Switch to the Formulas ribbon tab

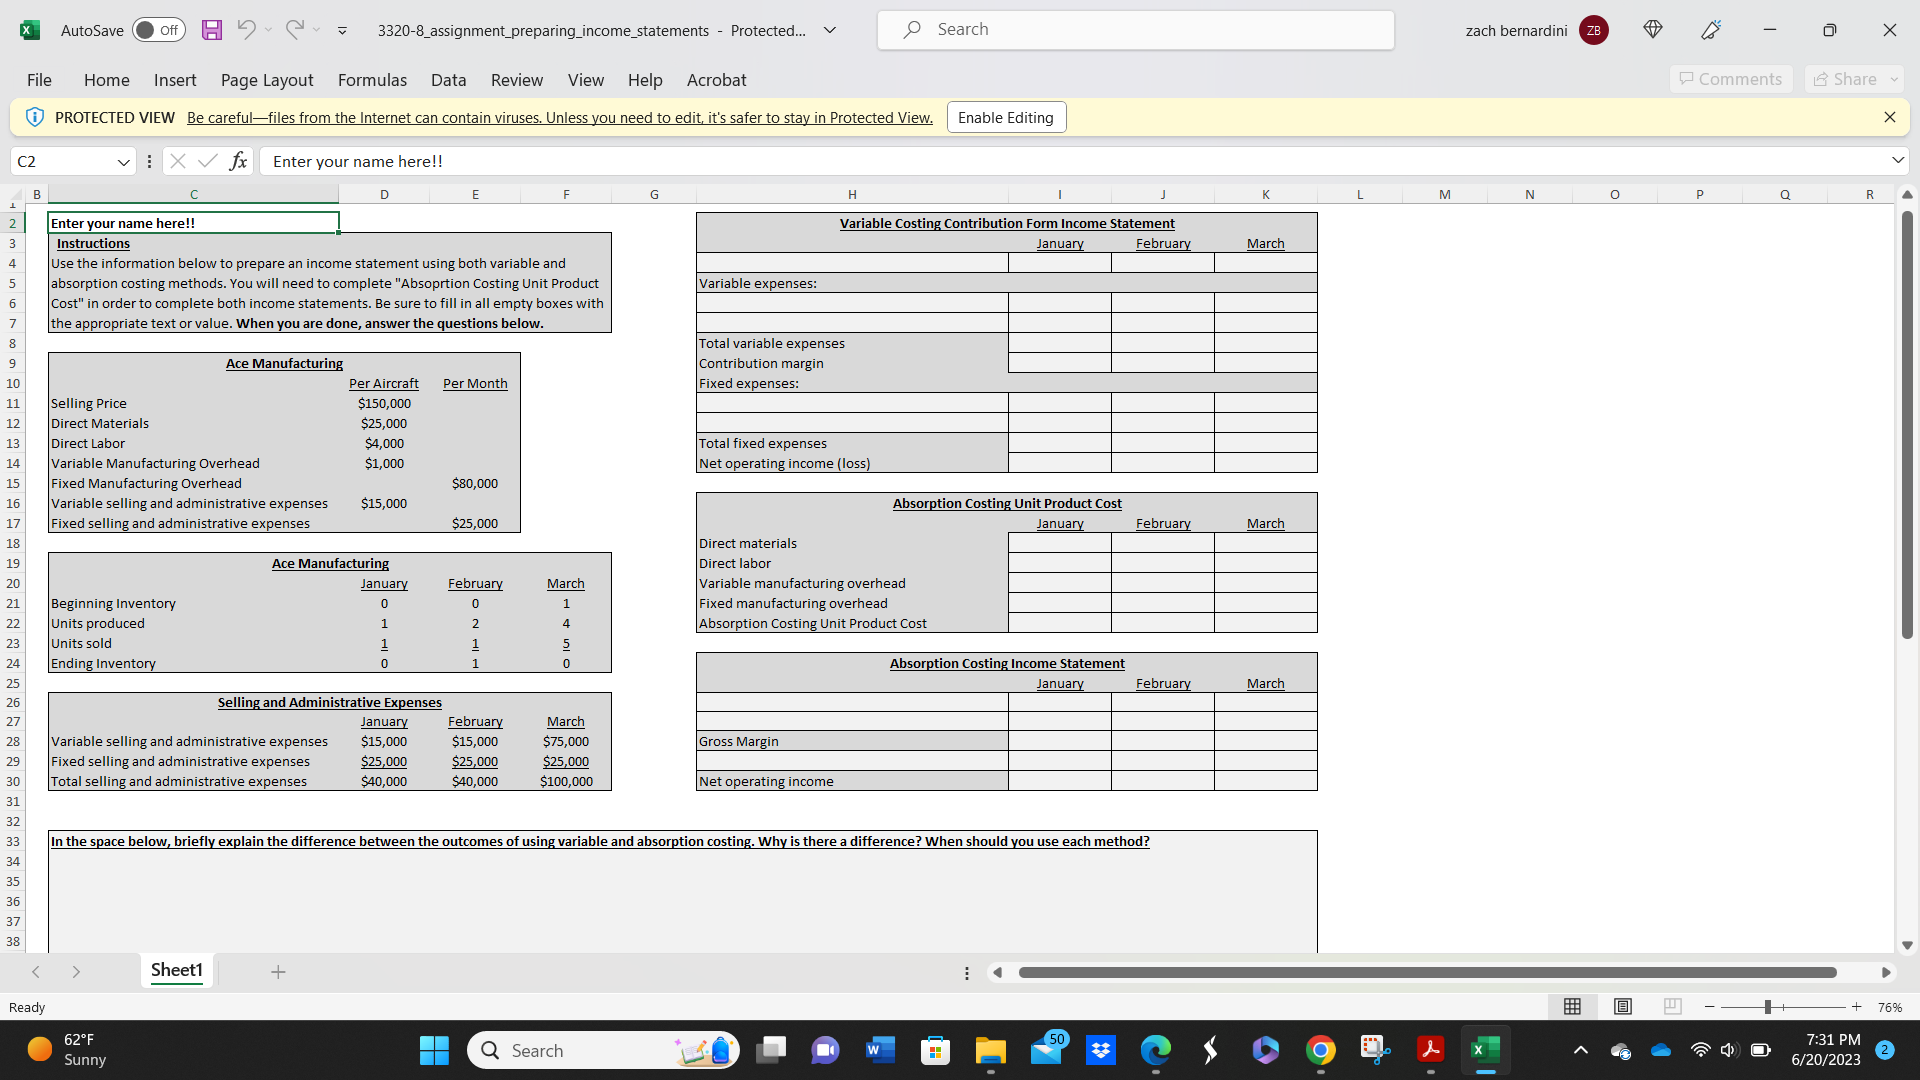pyautogui.click(x=372, y=80)
